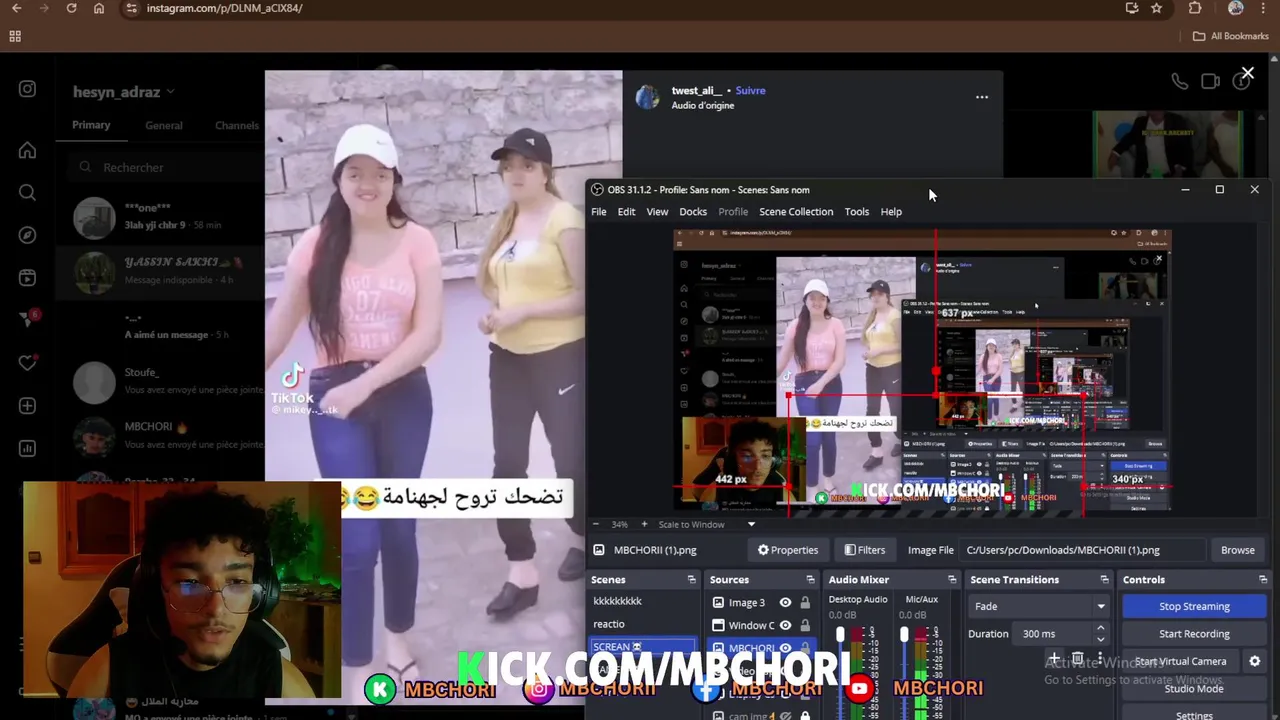Enable Studio Mode
The height and width of the screenshot is (720, 1280).
[1194, 688]
